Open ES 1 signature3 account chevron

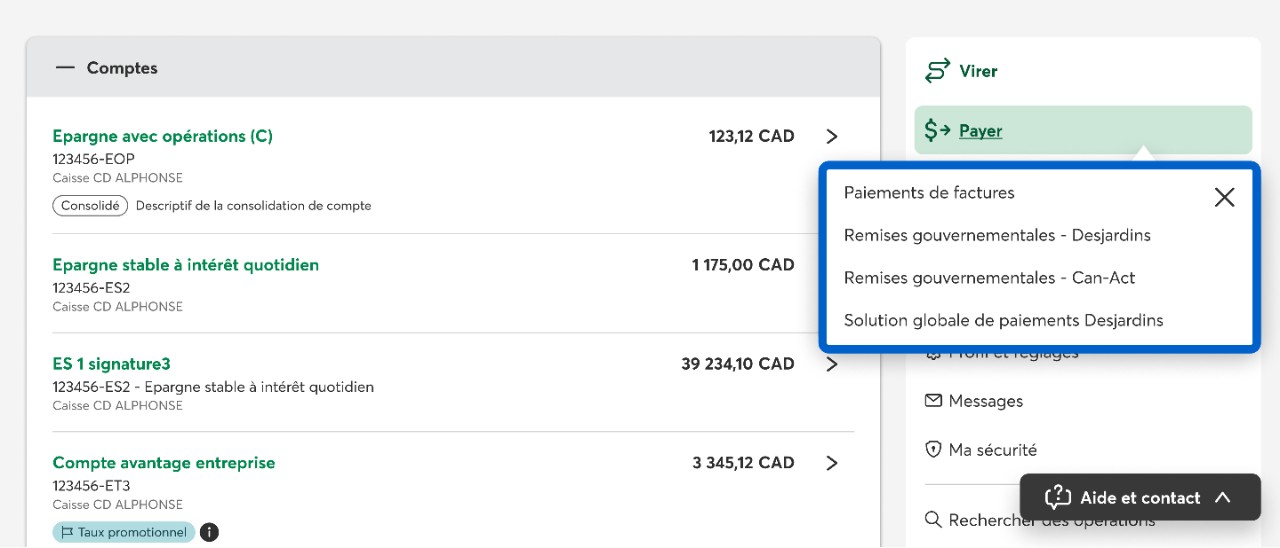click(x=832, y=365)
